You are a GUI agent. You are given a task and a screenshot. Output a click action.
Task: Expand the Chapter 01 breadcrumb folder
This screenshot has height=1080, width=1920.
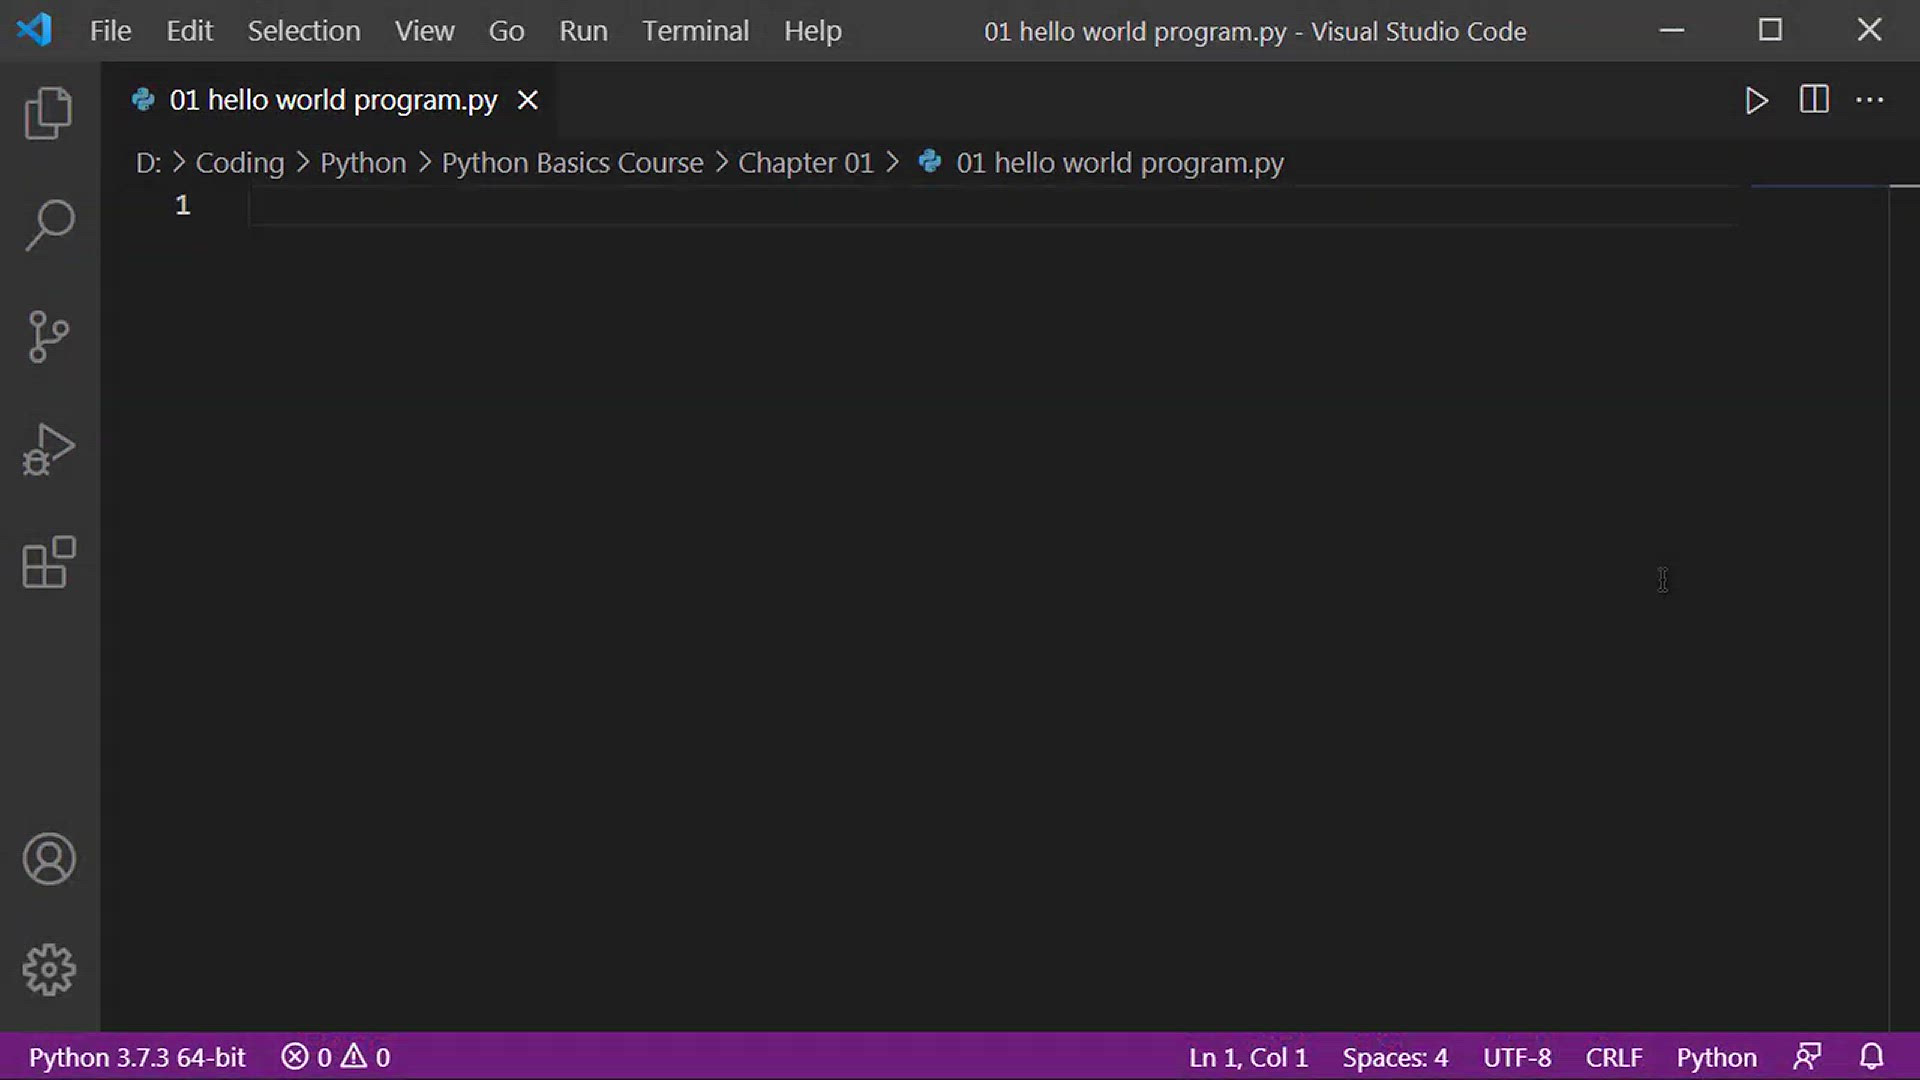click(x=806, y=162)
